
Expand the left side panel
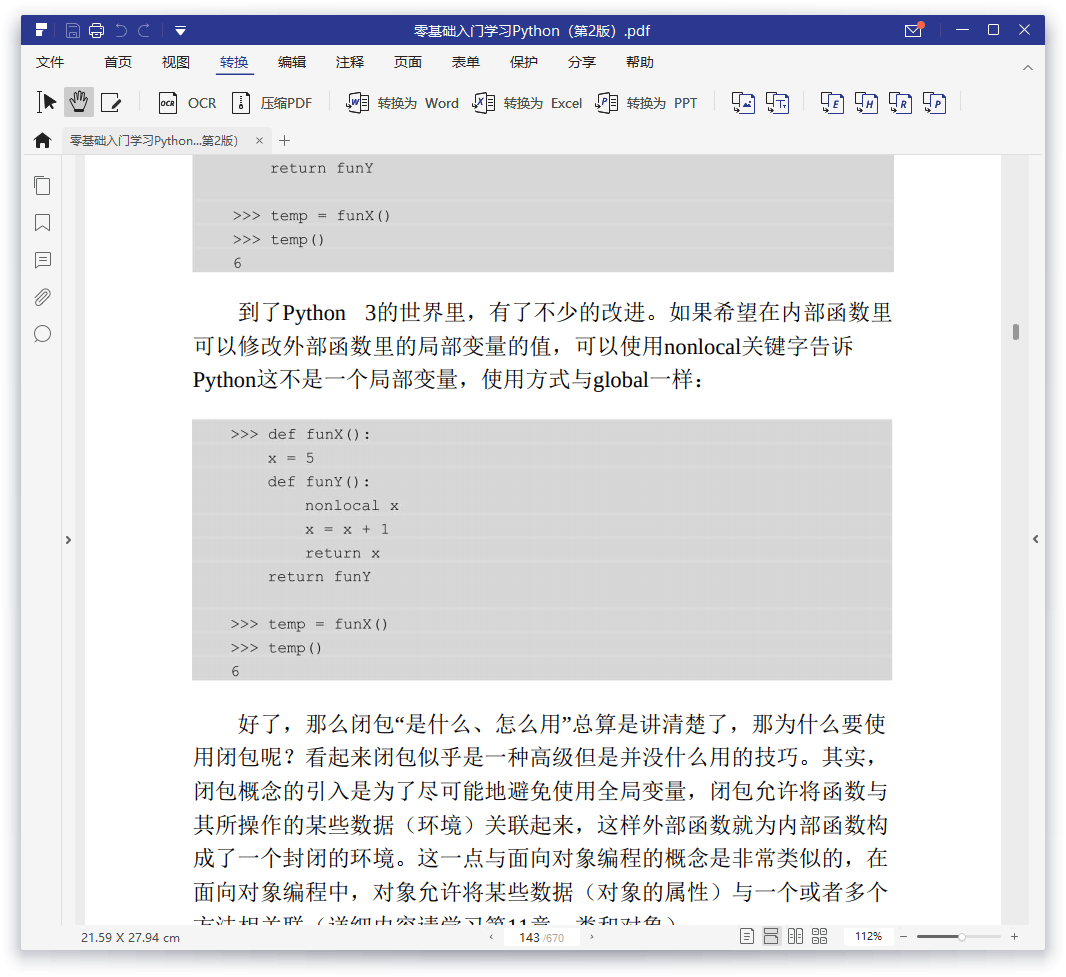pyautogui.click(x=68, y=540)
